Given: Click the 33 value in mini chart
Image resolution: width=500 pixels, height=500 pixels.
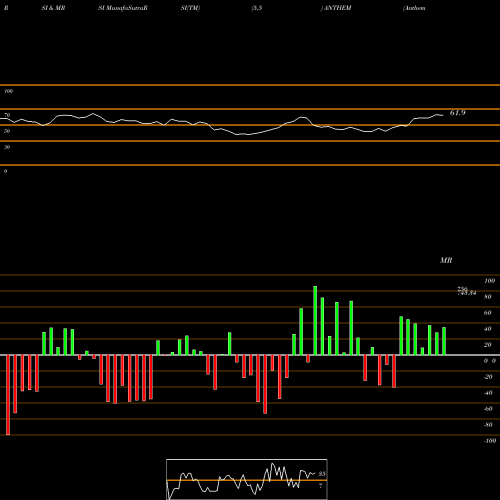Looking at the screenshot, I should click(x=321, y=474).
